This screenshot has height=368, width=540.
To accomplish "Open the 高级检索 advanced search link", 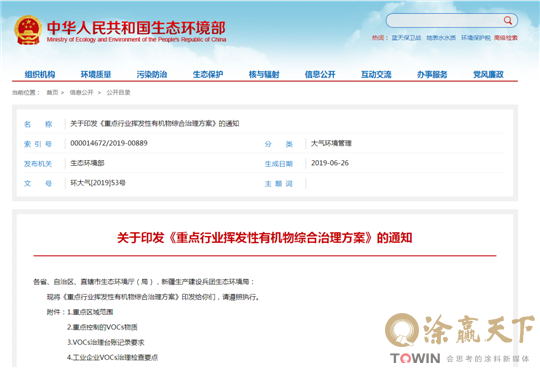I will [506, 38].
